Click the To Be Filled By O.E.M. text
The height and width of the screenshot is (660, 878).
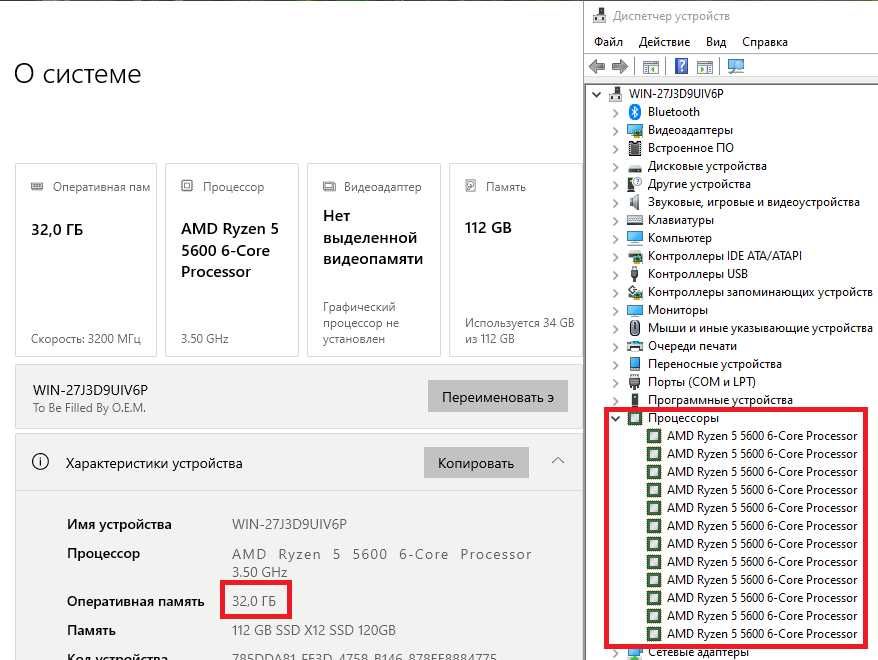(x=90, y=408)
